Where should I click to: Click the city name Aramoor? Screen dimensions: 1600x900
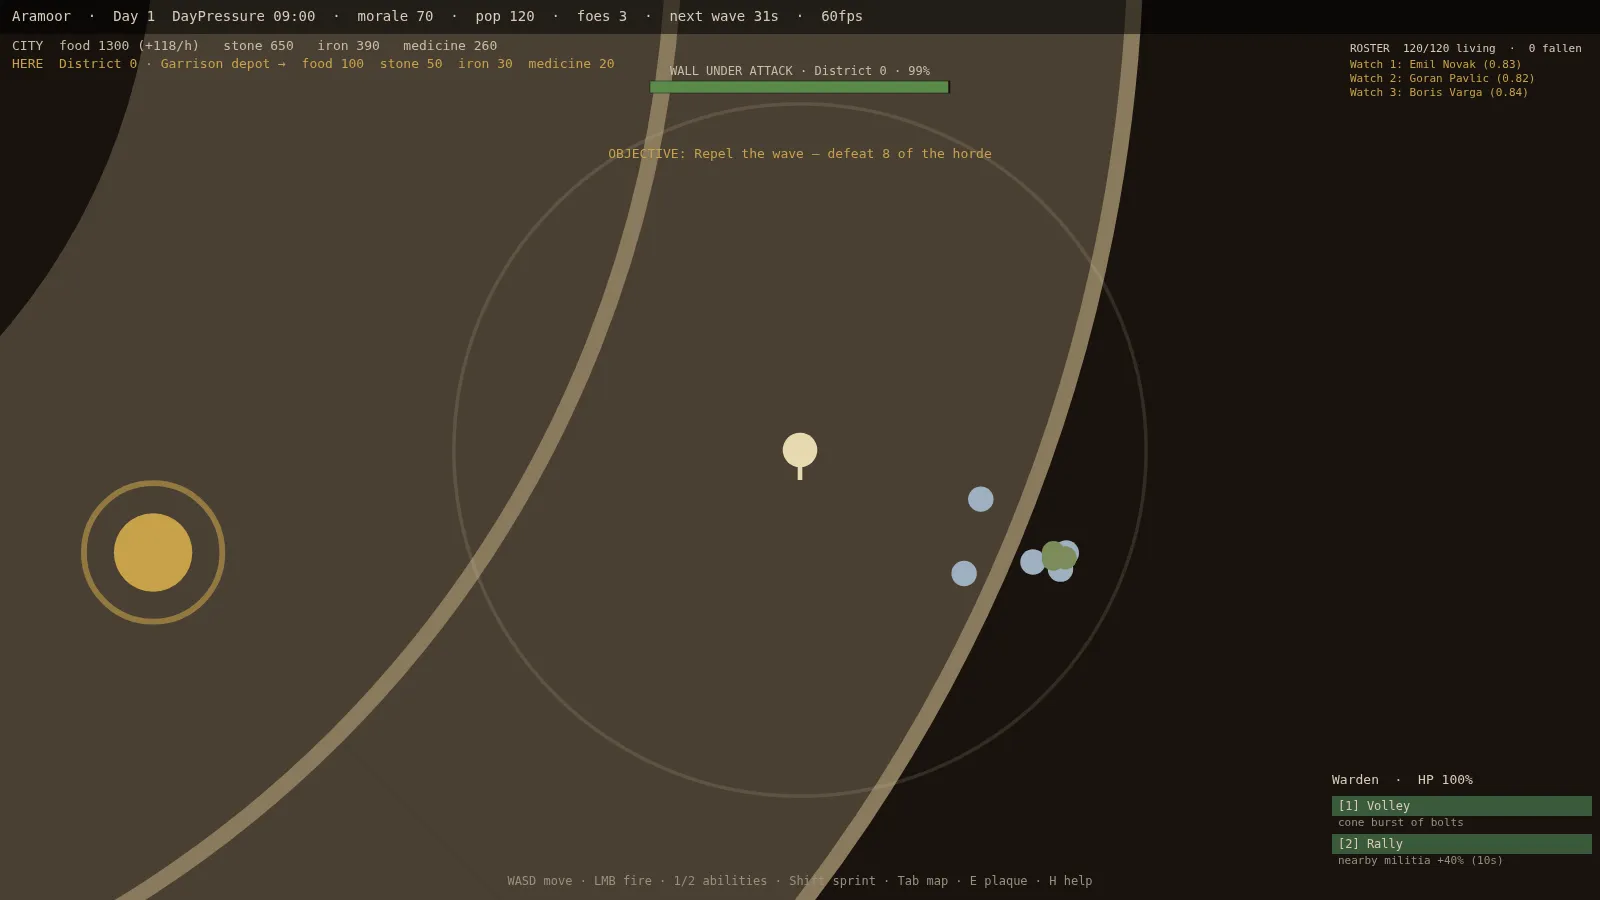[41, 16]
